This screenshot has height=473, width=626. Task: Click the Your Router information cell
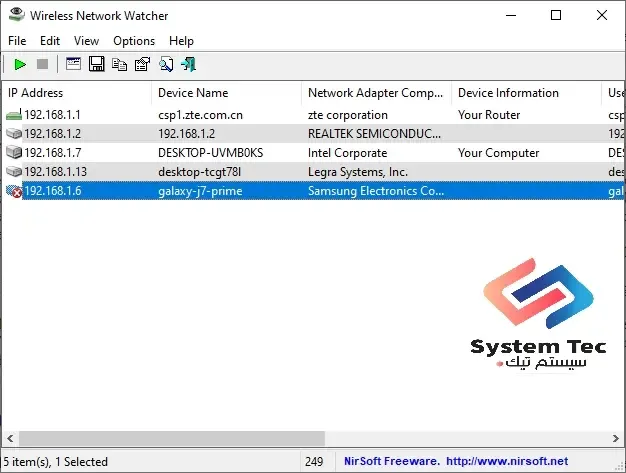[x=489, y=115]
